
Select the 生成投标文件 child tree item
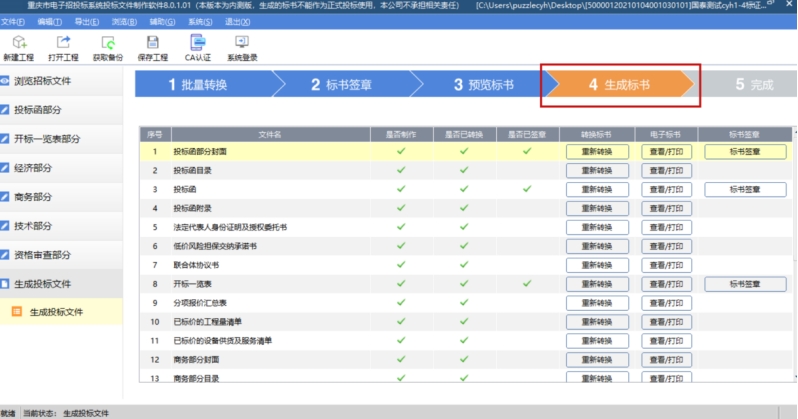(60, 312)
